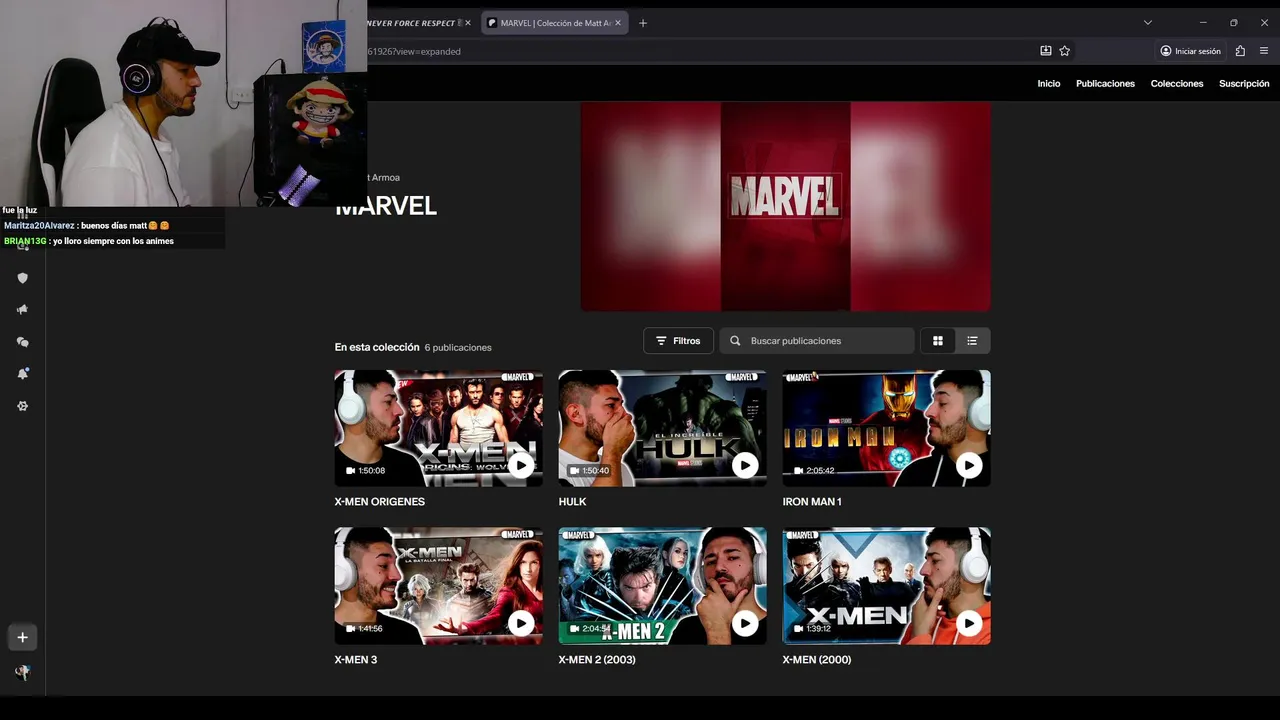Open the X-MEN 3 post title
Image resolution: width=1280 pixels, height=720 pixels.
click(356, 660)
